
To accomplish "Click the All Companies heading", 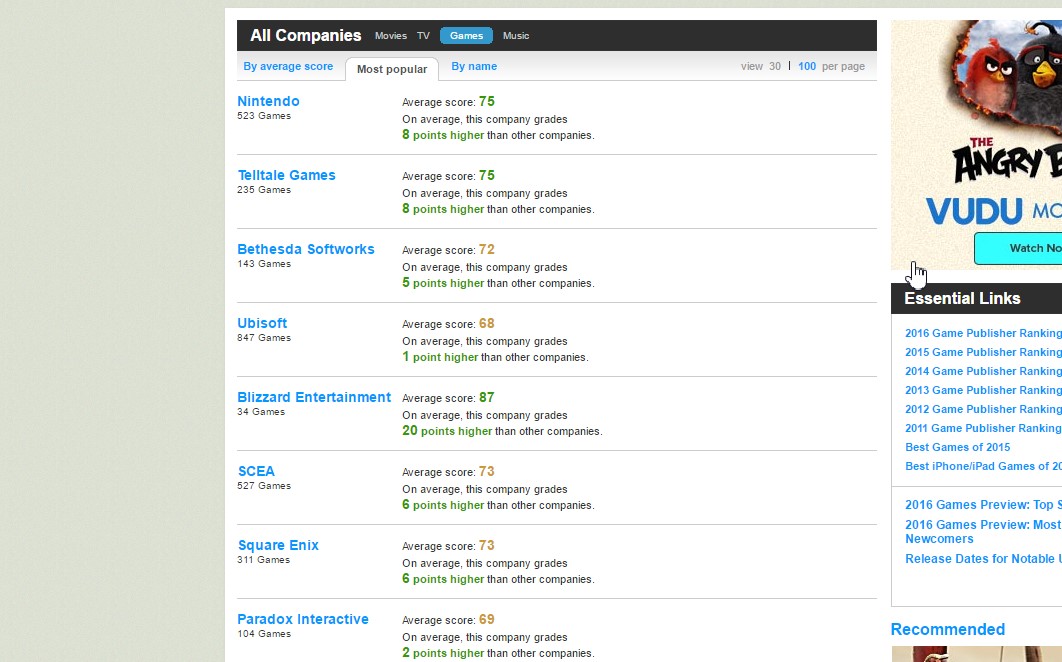I will pyautogui.click(x=305, y=35).
